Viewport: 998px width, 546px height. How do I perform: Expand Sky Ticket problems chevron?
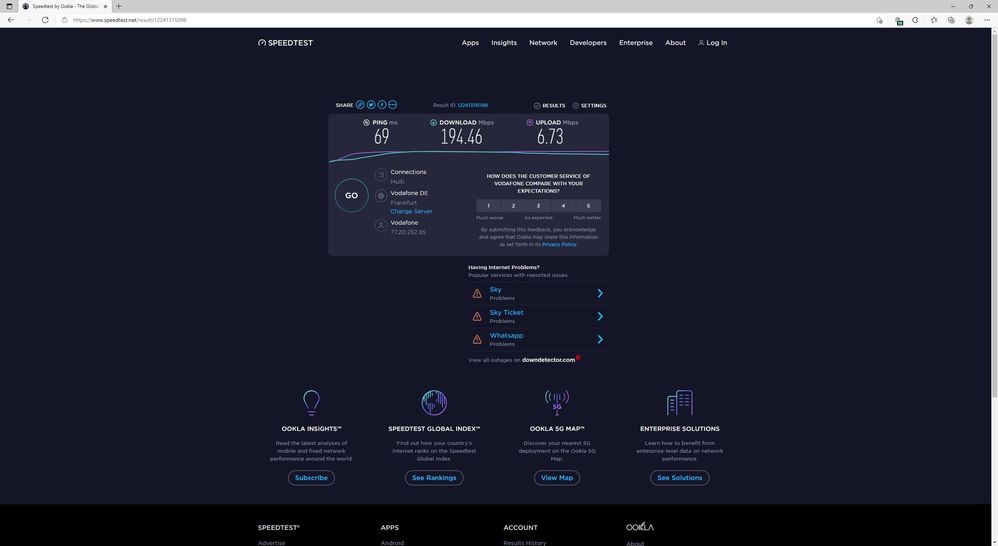[600, 316]
